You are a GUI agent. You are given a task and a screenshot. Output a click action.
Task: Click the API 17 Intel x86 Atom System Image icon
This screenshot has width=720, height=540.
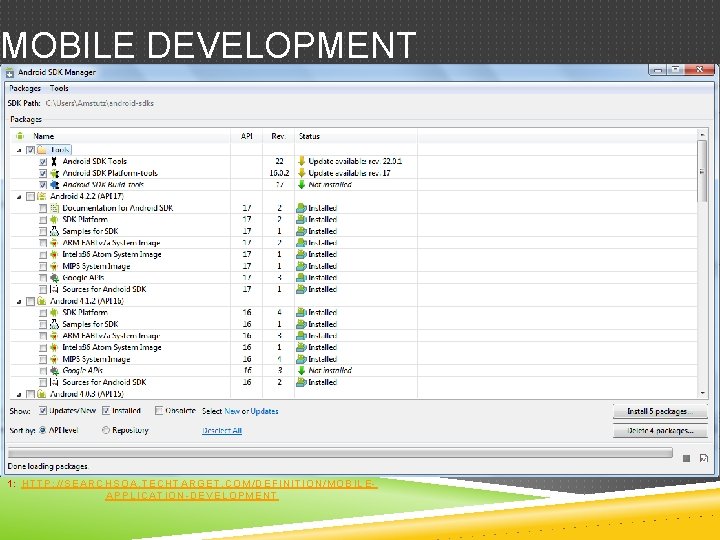point(54,254)
